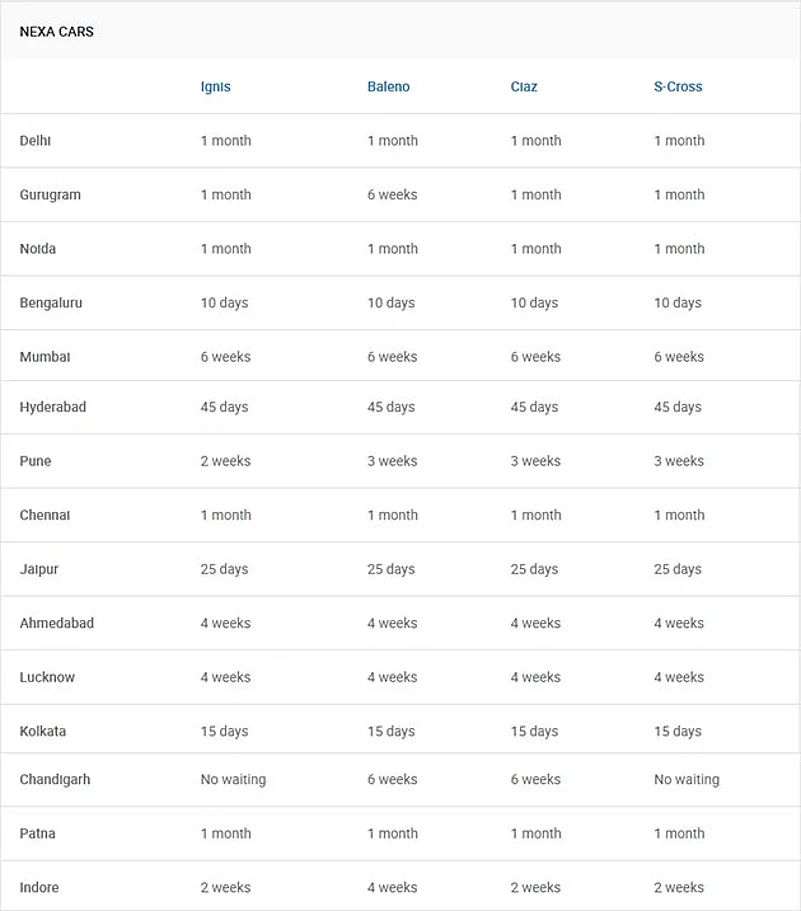Click Chandigarh's Ignis No waiting cell
Image resolution: width=801 pixels, height=911 pixels.
coord(233,779)
